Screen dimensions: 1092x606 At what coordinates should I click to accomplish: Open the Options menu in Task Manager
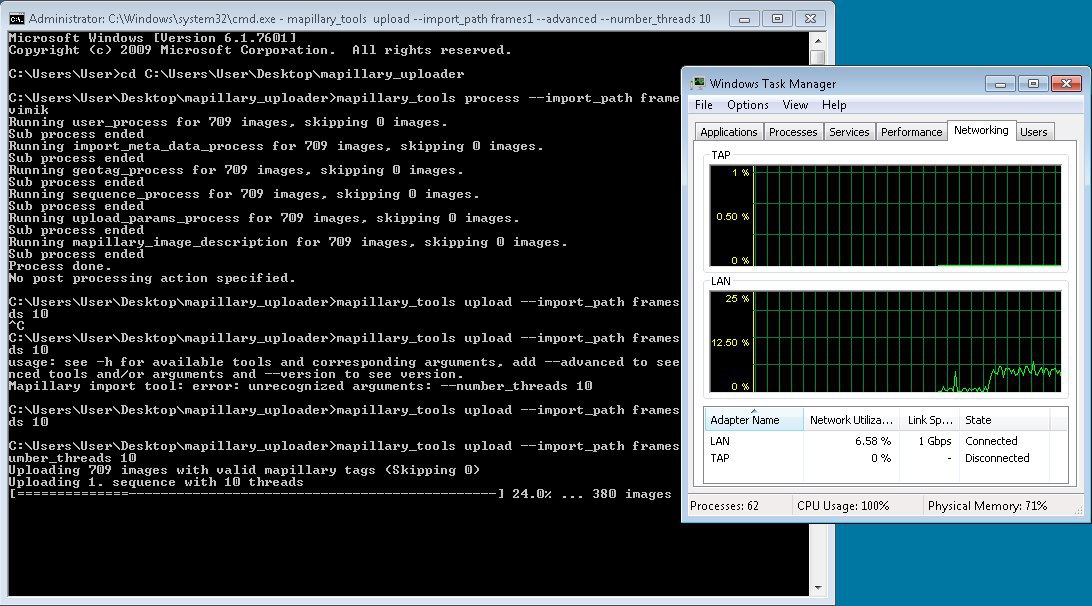coord(747,105)
